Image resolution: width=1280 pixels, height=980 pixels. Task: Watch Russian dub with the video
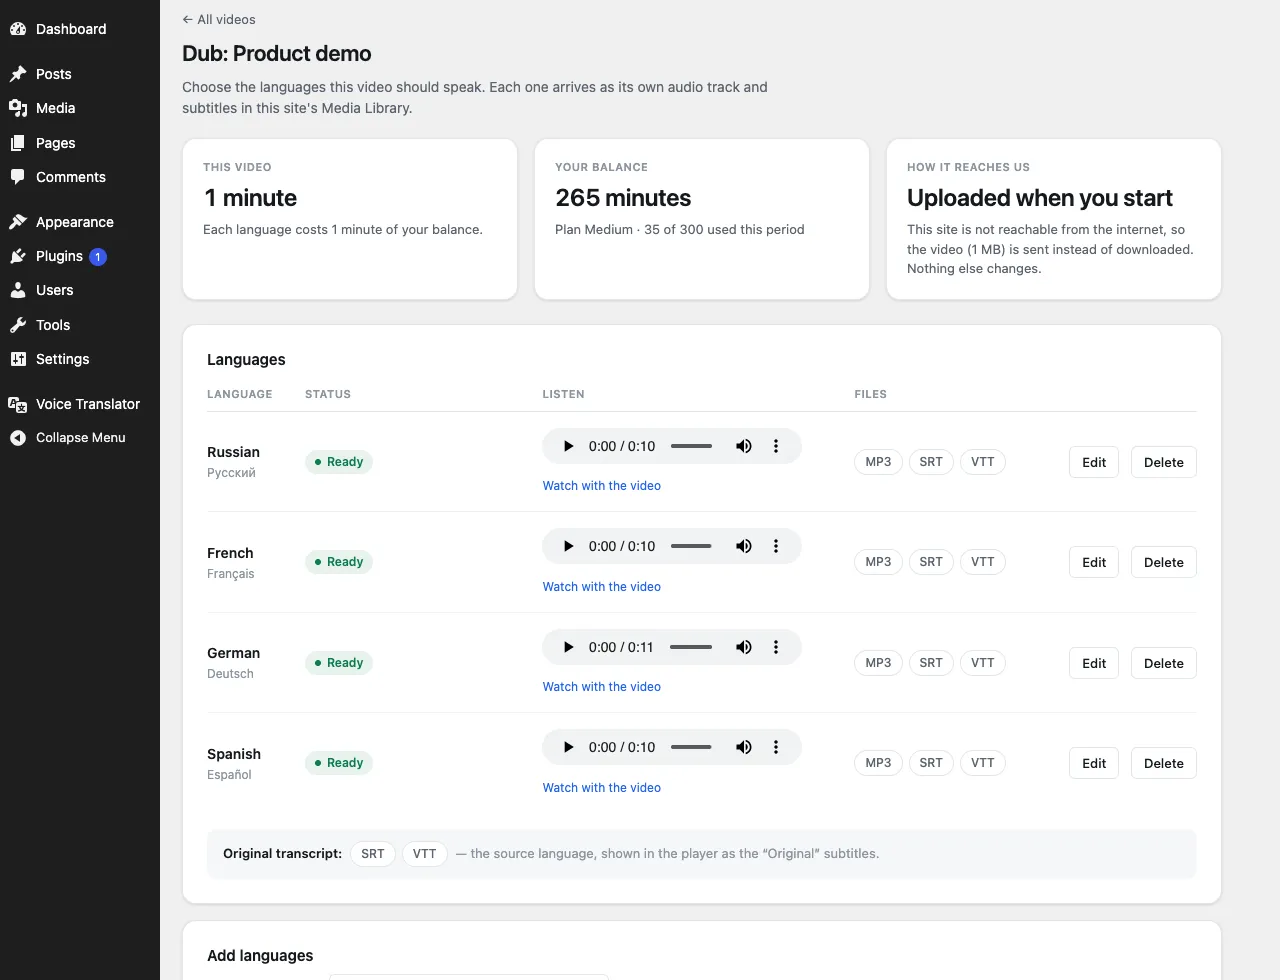602,486
